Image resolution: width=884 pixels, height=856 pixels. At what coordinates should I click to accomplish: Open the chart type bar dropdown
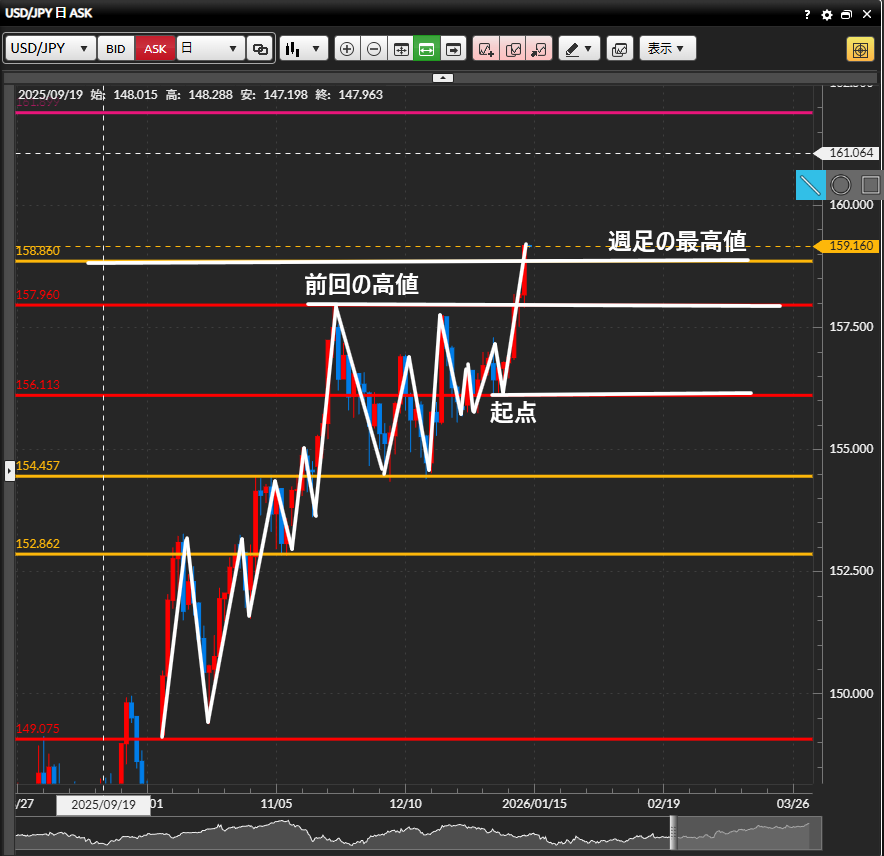click(304, 49)
